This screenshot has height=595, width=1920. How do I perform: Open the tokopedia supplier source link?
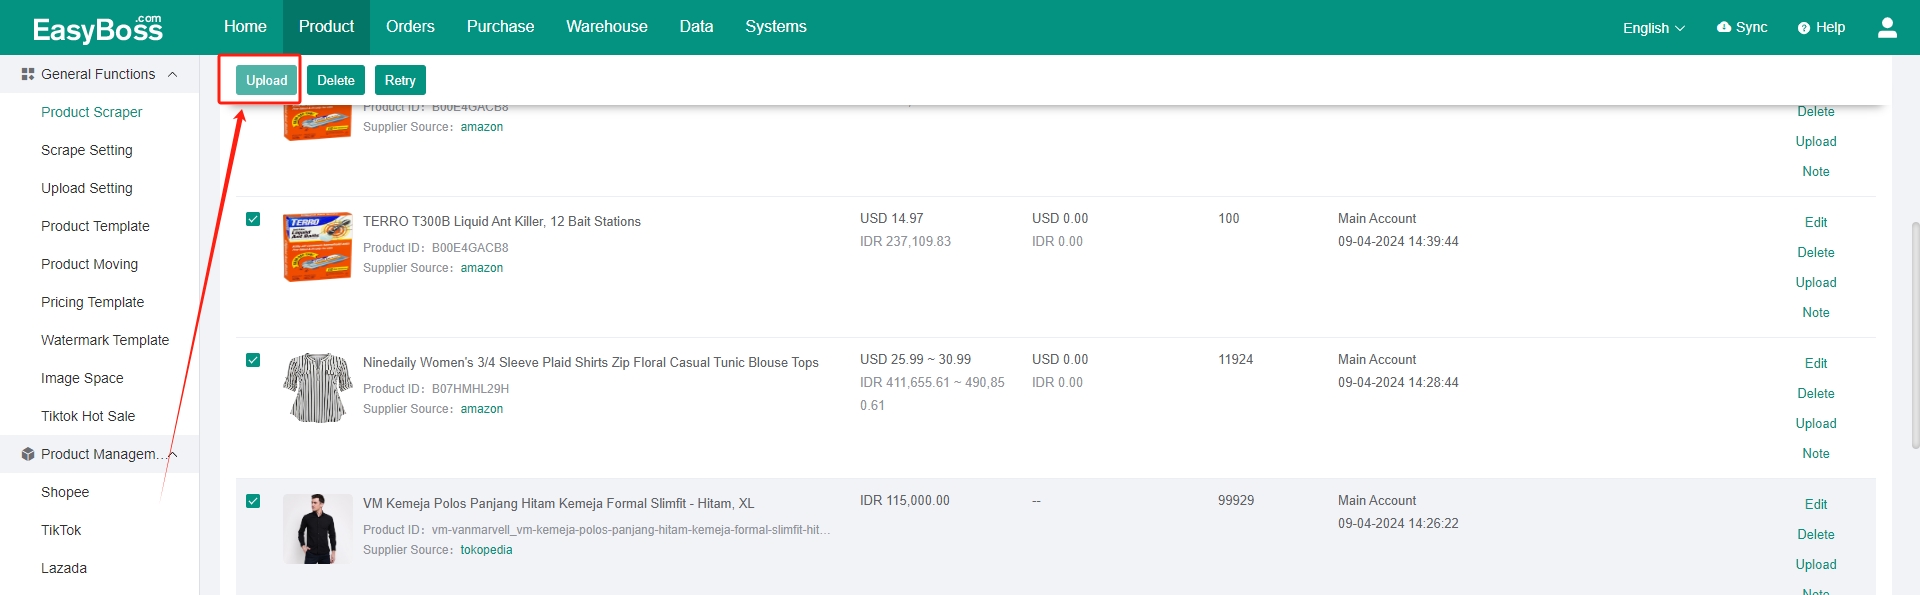tap(486, 550)
